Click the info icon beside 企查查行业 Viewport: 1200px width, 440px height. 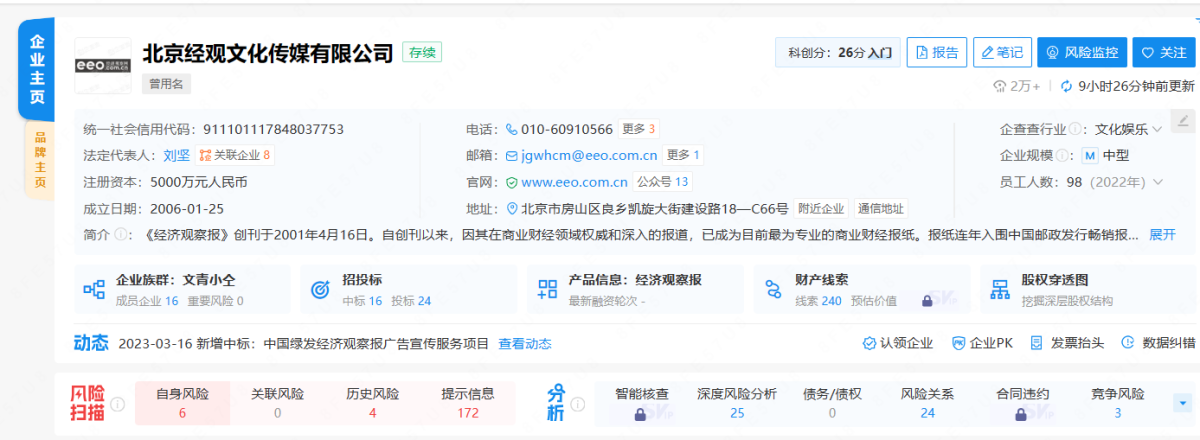pyautogui.click(x=1074, y=129)
